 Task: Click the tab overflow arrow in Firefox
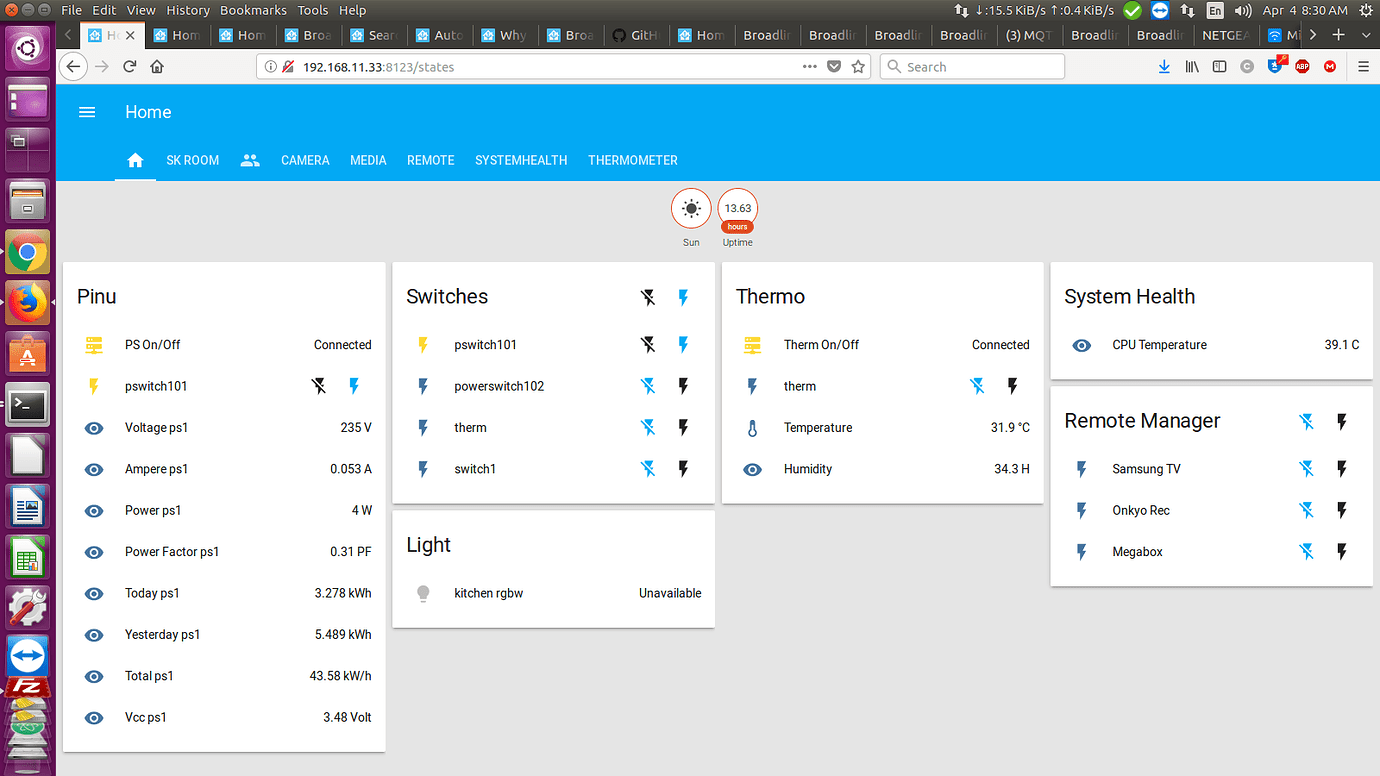coord(1313,33)
